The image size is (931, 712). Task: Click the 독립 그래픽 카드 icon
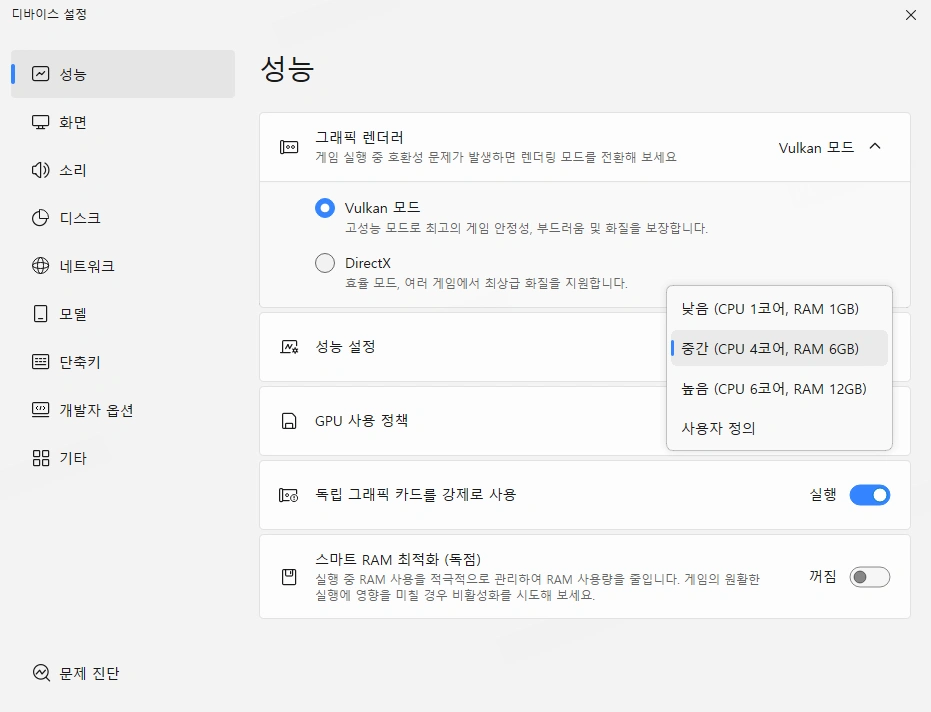coord(289,495)
